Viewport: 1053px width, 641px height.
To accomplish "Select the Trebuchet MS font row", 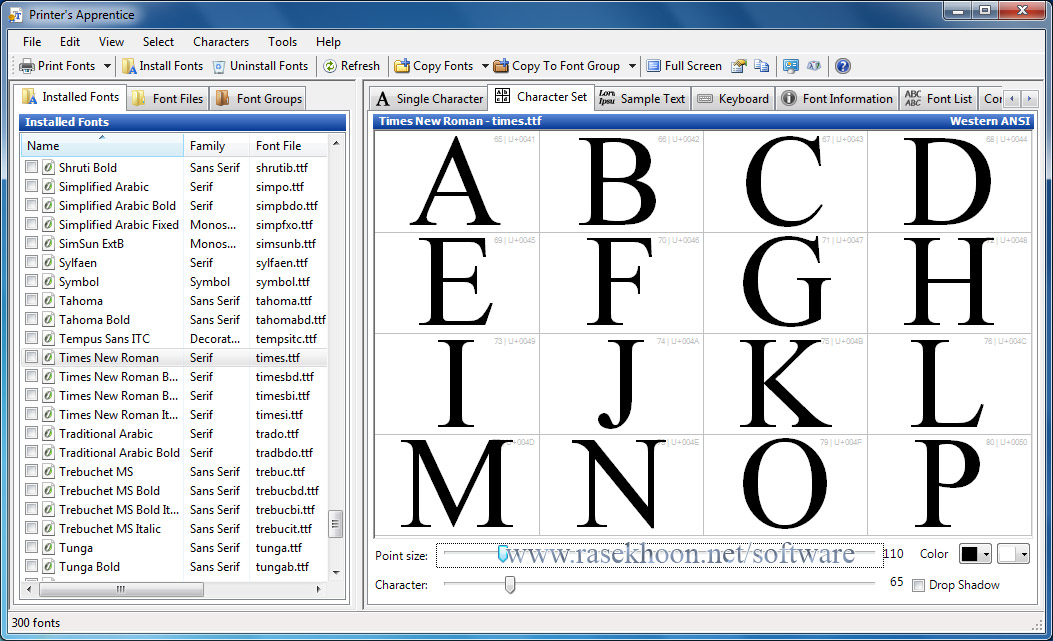I will click(175, 472).
